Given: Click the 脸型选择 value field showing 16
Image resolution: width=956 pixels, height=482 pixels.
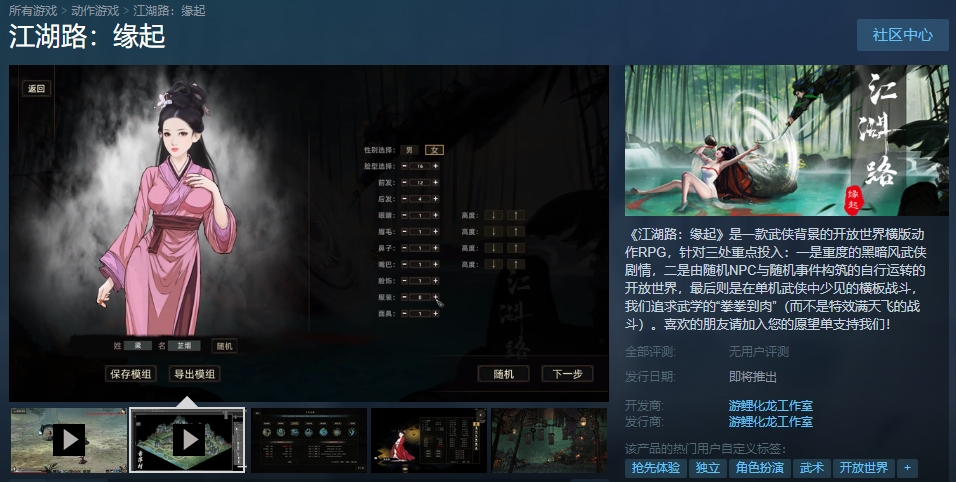Looking at the screenshot, I should coord(420,166).
